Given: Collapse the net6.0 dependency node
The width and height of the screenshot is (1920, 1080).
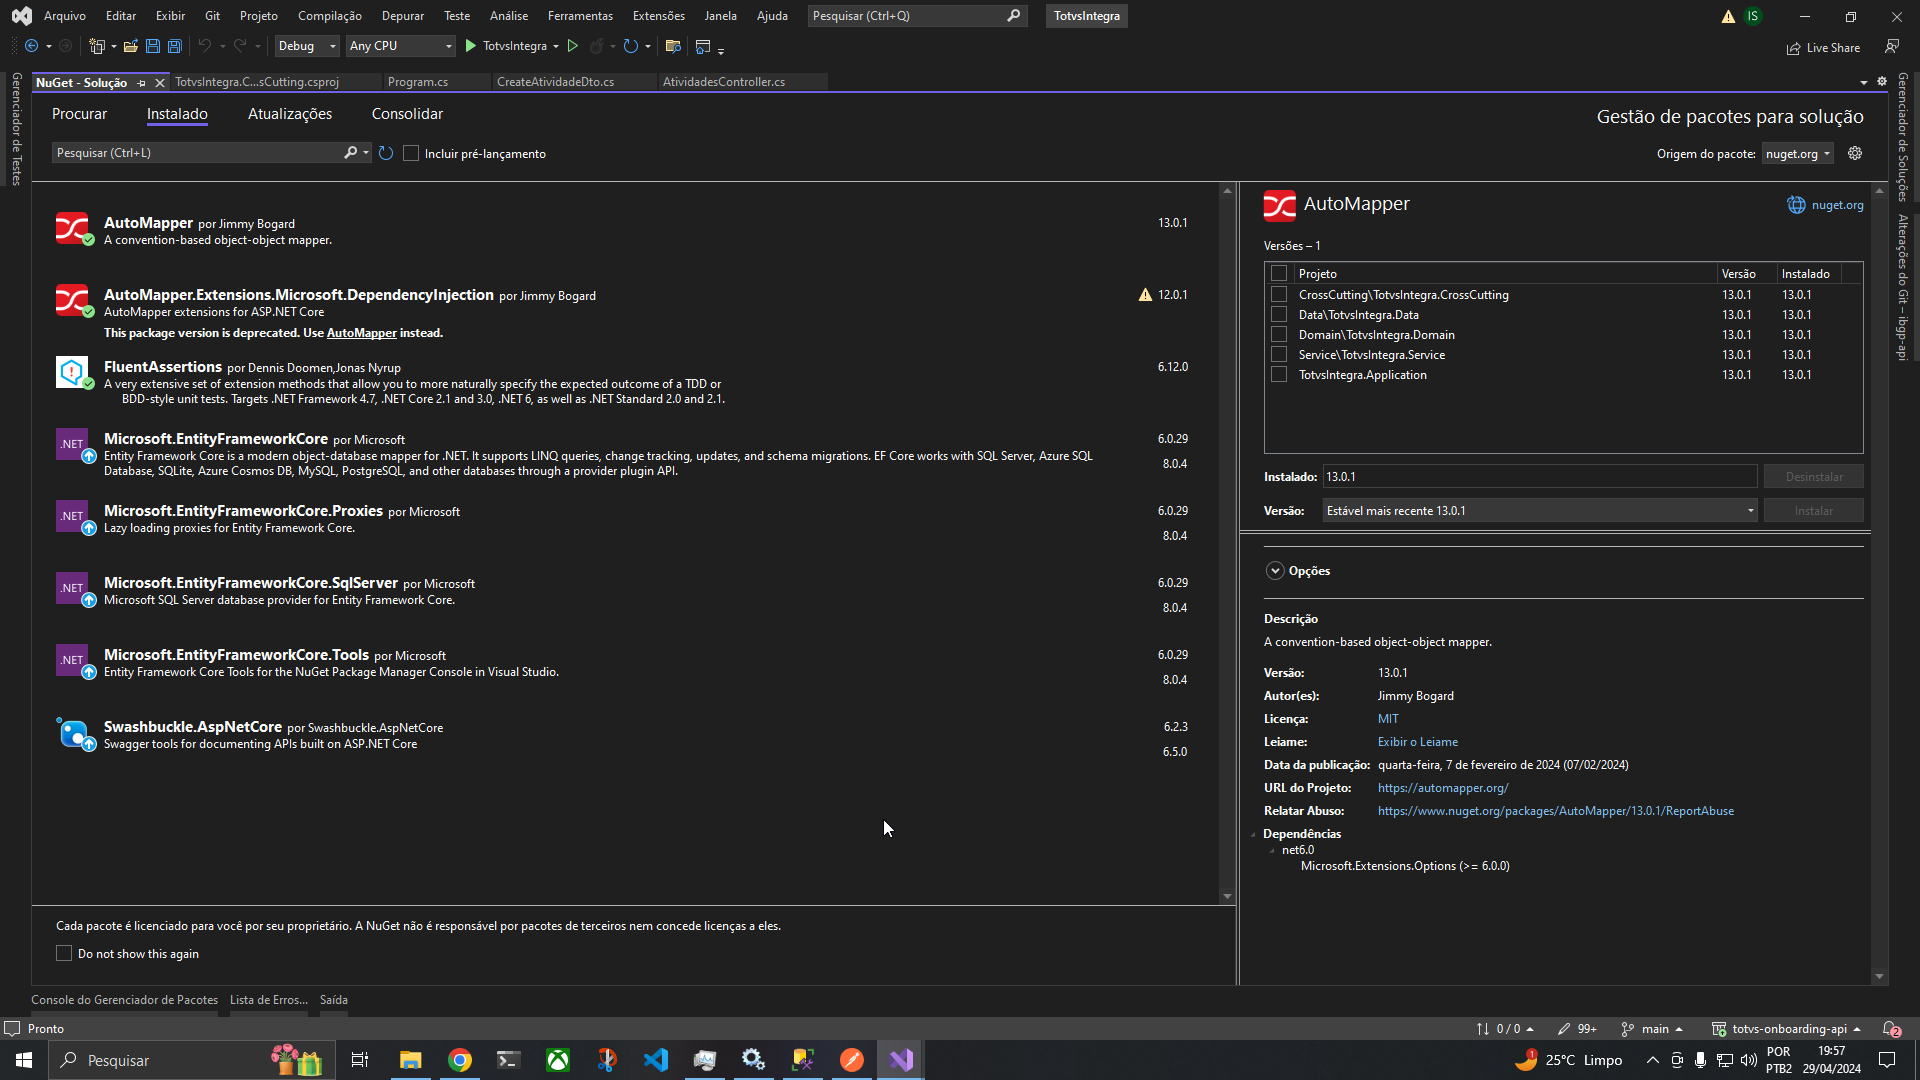Looking at the screenshot, I should (x=1272, y=851).
